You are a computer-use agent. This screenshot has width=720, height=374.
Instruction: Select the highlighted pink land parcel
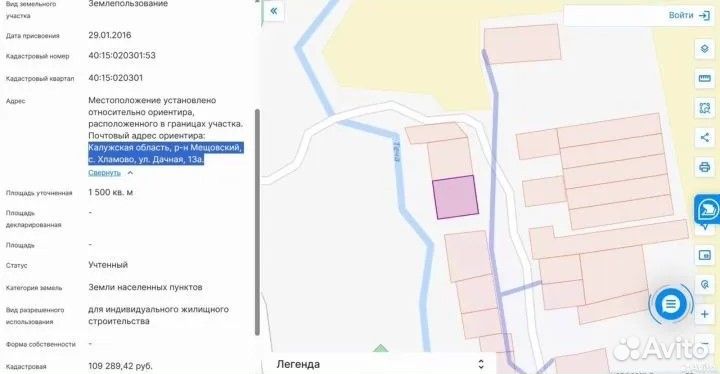(x=456, y=197)
